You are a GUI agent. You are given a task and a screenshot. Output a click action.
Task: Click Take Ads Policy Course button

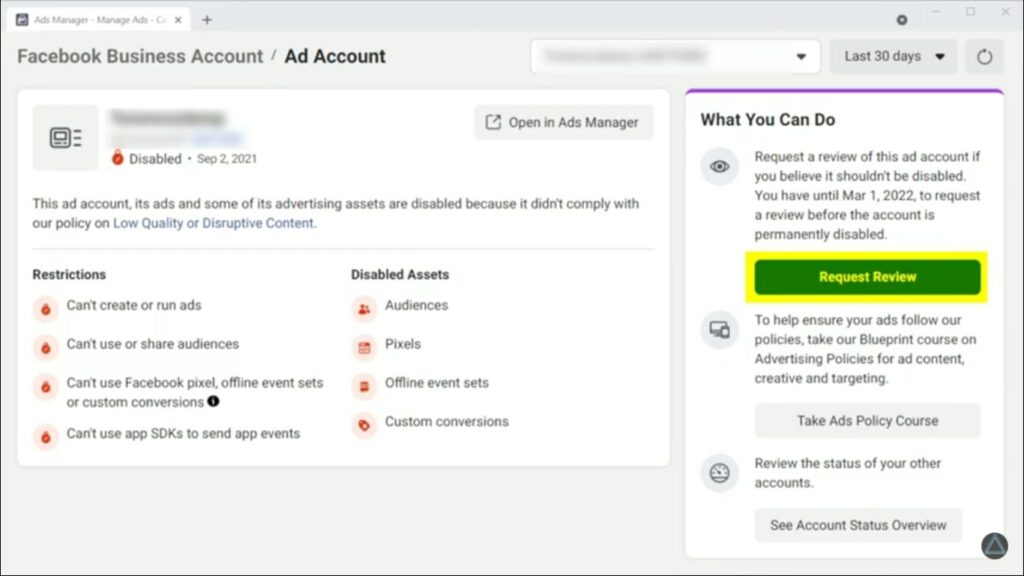coord(867,421)
